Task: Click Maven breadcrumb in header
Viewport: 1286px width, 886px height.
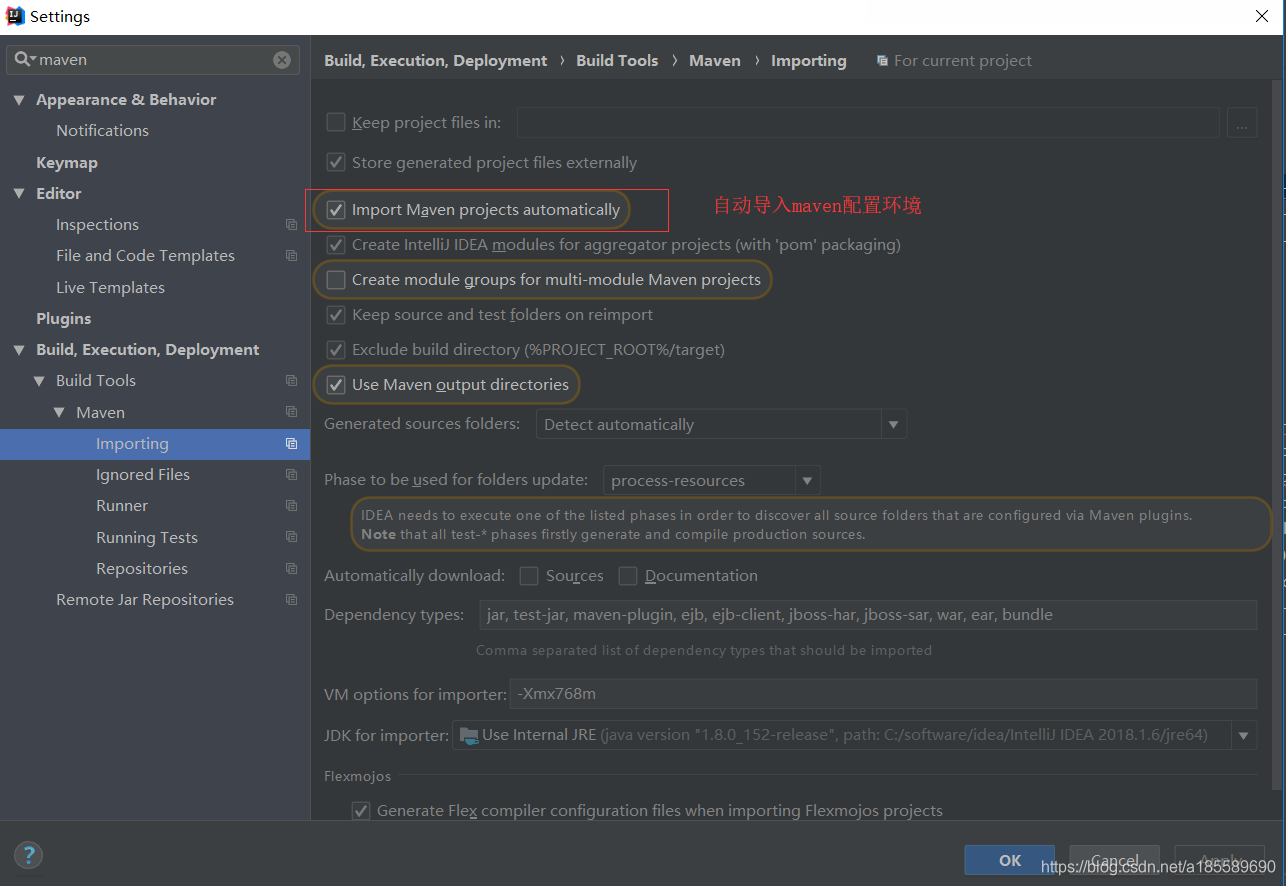Action: click(x=715, y=61)
